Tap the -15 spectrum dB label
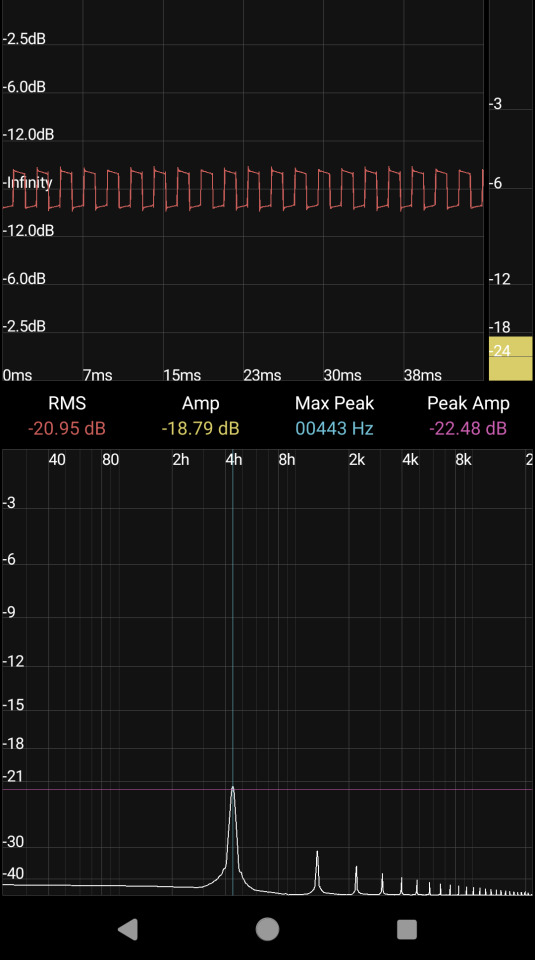The width and height of the screenshot is (535, 960). click(x=12, y=705)
